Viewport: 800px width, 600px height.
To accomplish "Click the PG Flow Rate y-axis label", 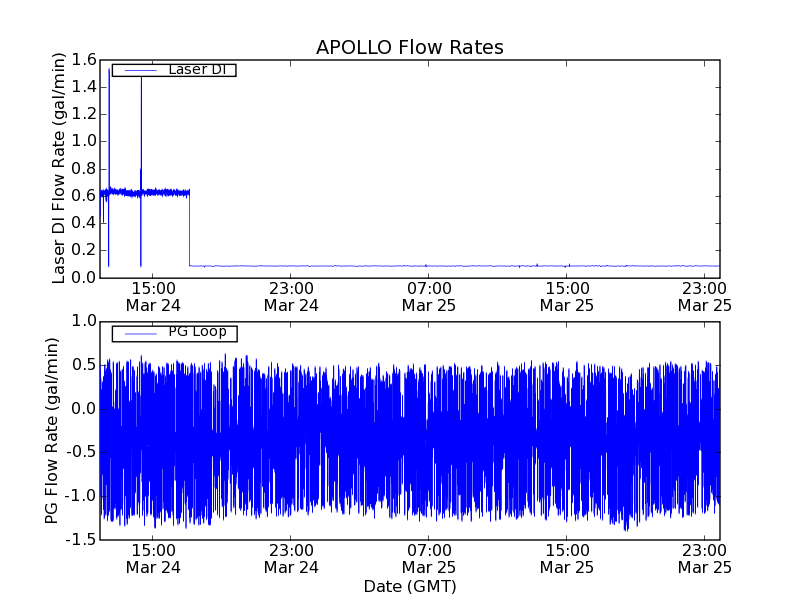I will point(52,430).
